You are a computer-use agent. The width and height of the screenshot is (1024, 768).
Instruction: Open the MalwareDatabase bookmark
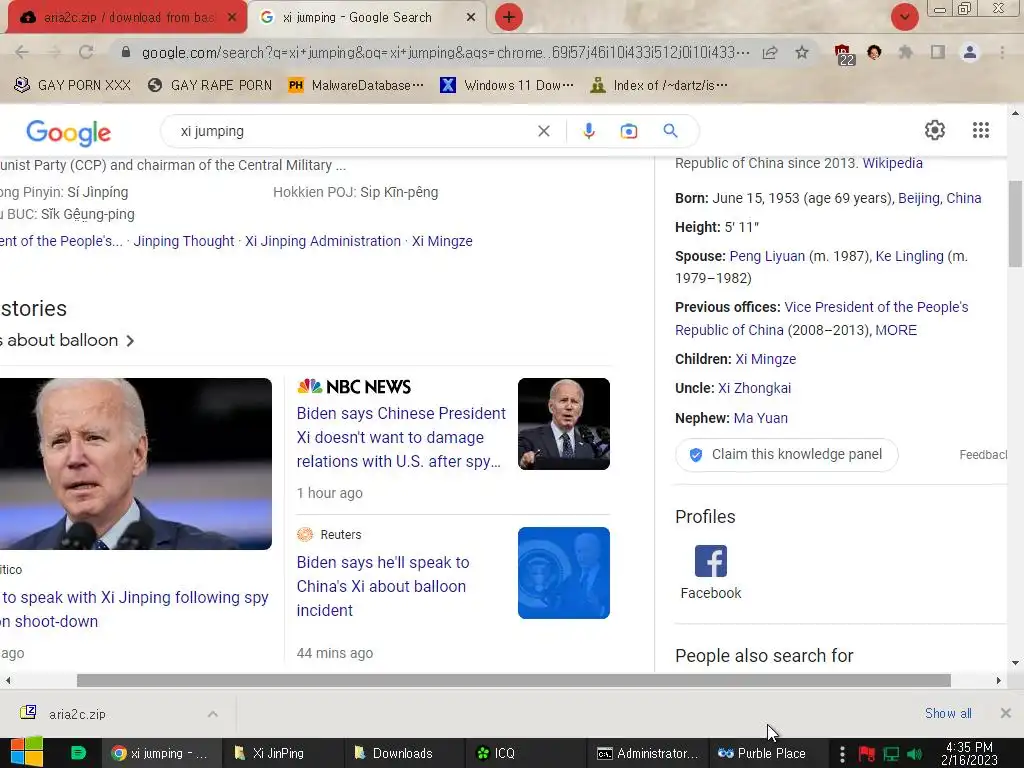pyautogui.click(x=357, y=85)
